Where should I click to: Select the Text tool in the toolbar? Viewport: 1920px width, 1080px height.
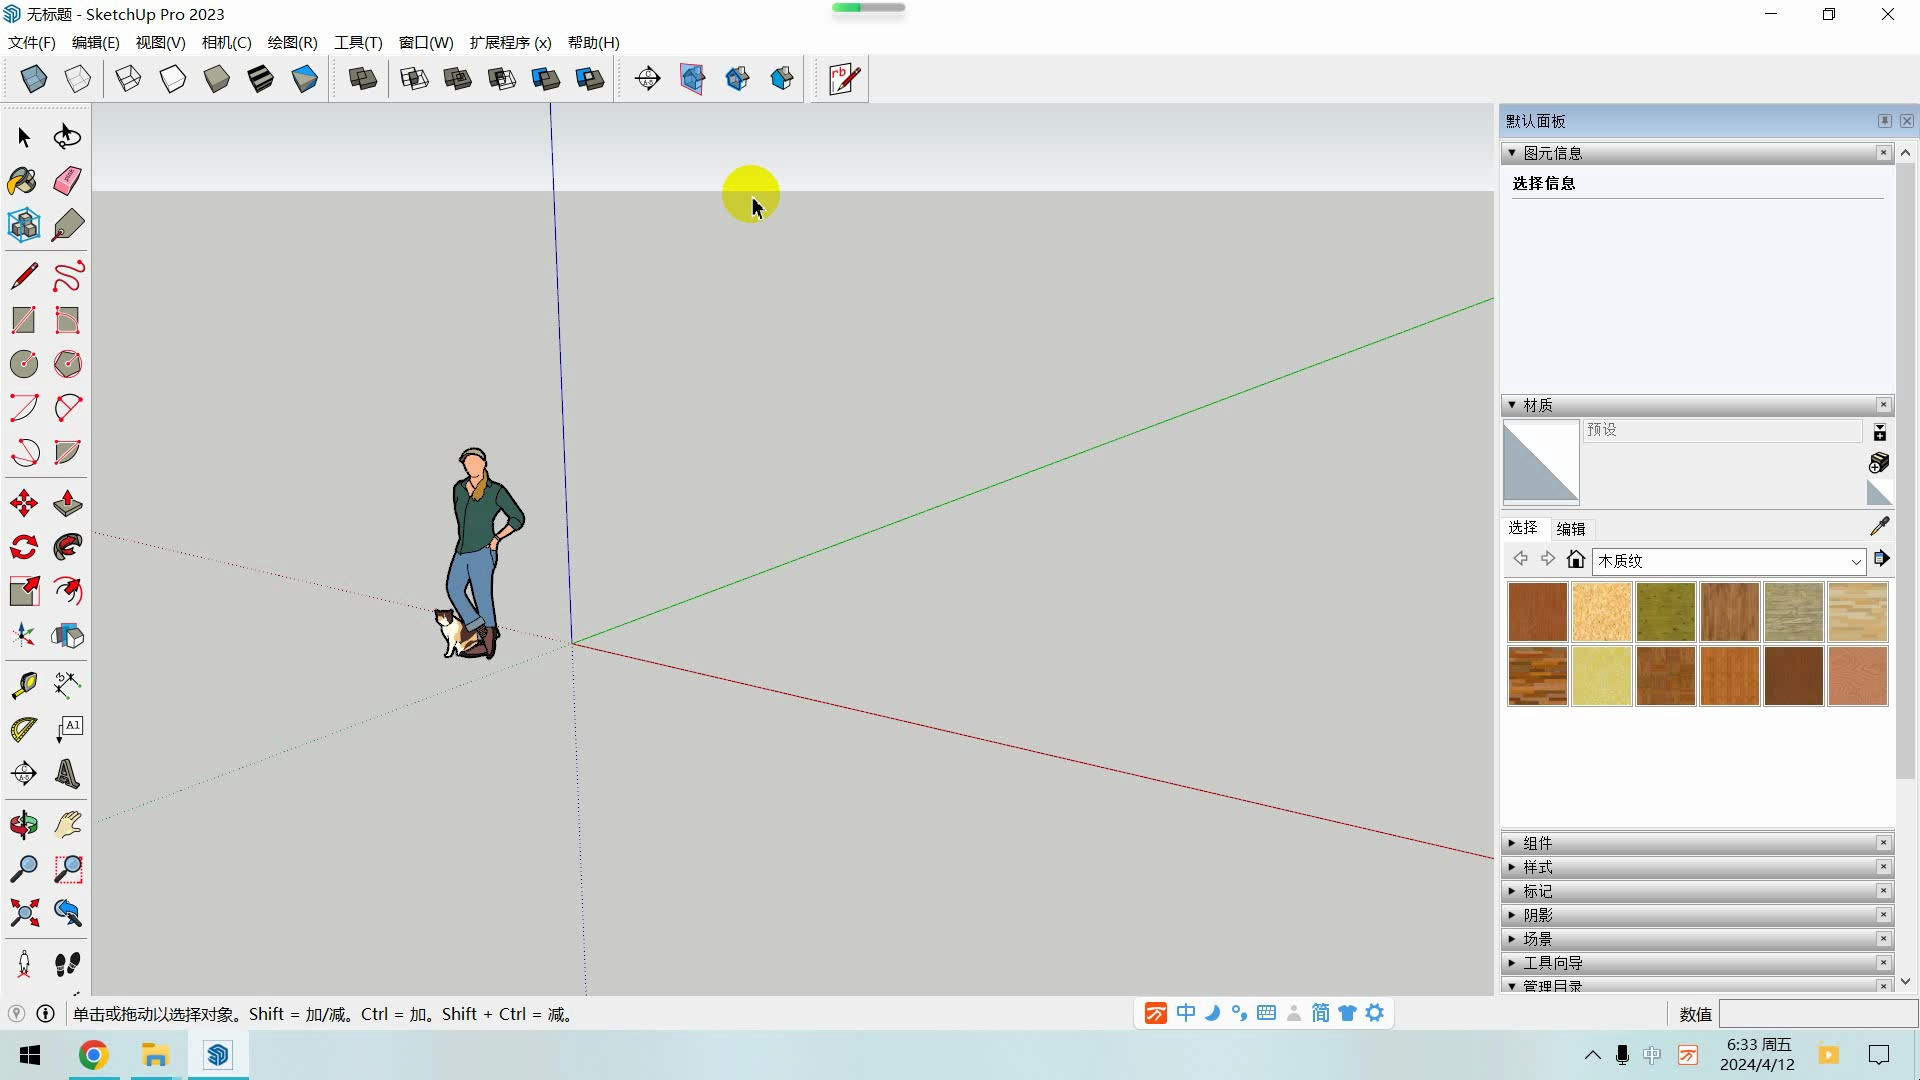68,729
